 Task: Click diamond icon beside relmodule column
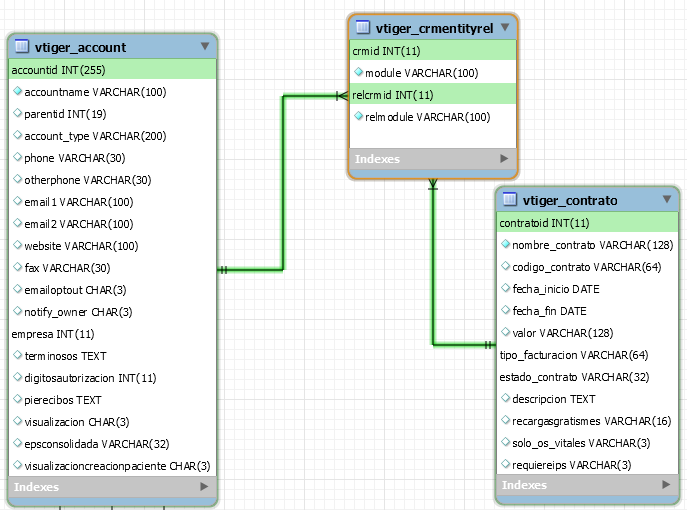coord(358,116)
